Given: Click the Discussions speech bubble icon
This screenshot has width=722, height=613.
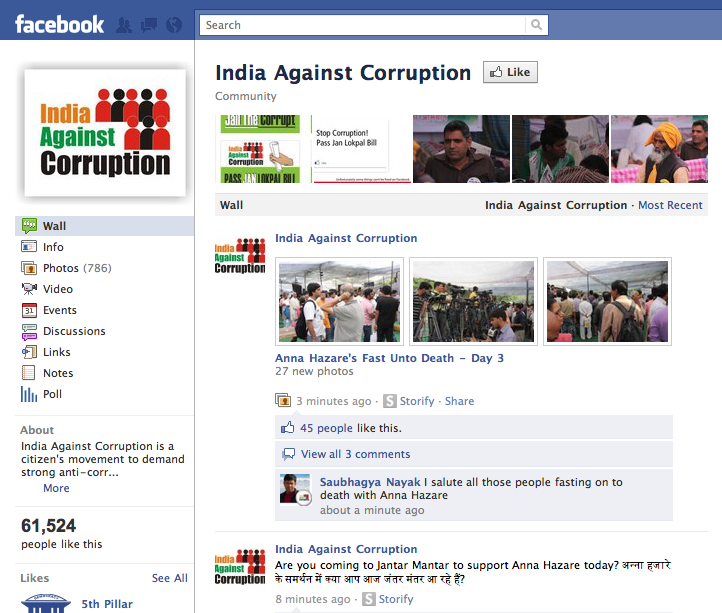Looking at the screenshot, I should 29,331.
